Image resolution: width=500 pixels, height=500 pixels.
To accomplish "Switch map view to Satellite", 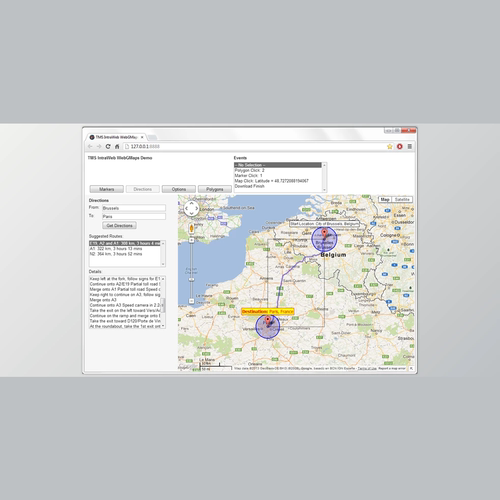I will (402, 199).
